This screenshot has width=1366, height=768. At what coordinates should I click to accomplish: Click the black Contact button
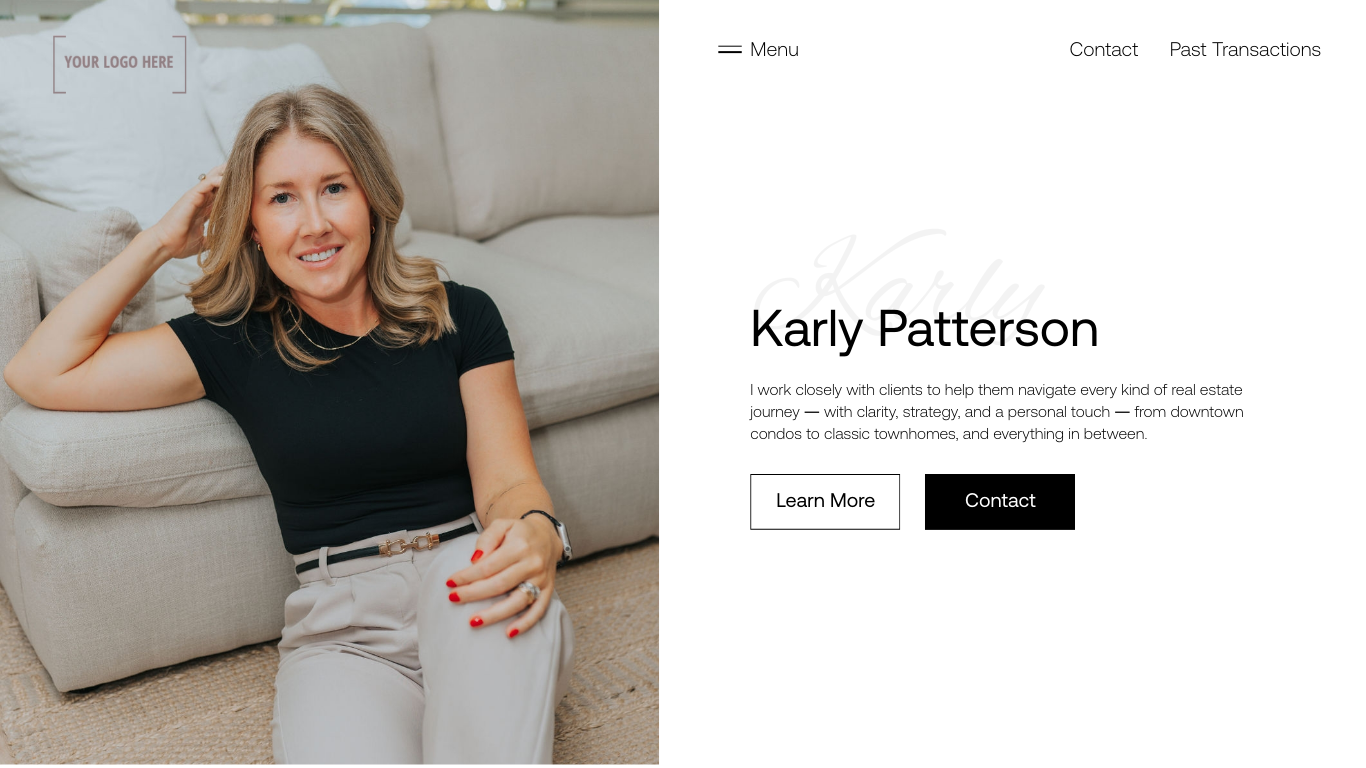pyautogui.click(x=1000, y=502)
